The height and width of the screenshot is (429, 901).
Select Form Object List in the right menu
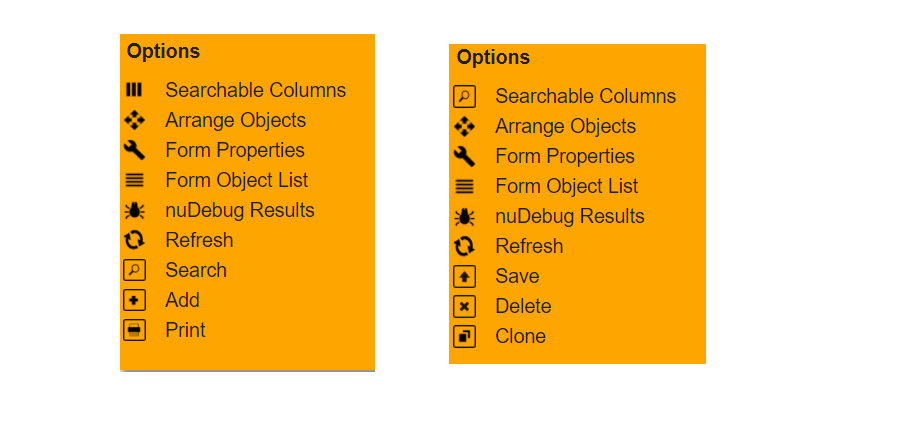click(566, 186)
